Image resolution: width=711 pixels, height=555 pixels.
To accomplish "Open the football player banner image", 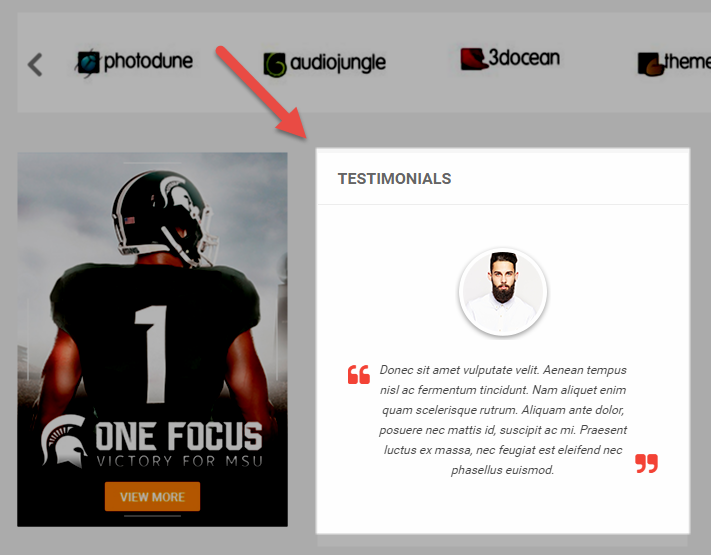I will click(x=152, y=340).
